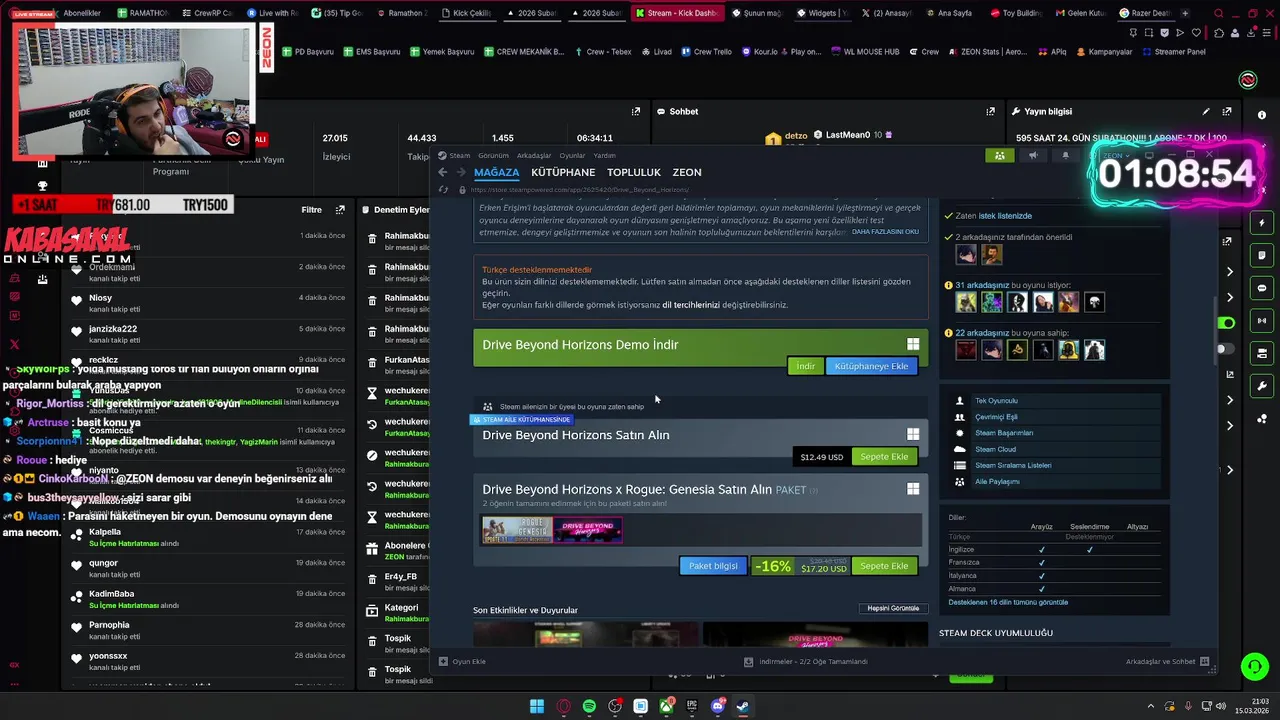The image size is (1280, 720).
Task: Switch to KÜTÜPHANE tab
Action: pyautogui.click(x=563, y=172)
